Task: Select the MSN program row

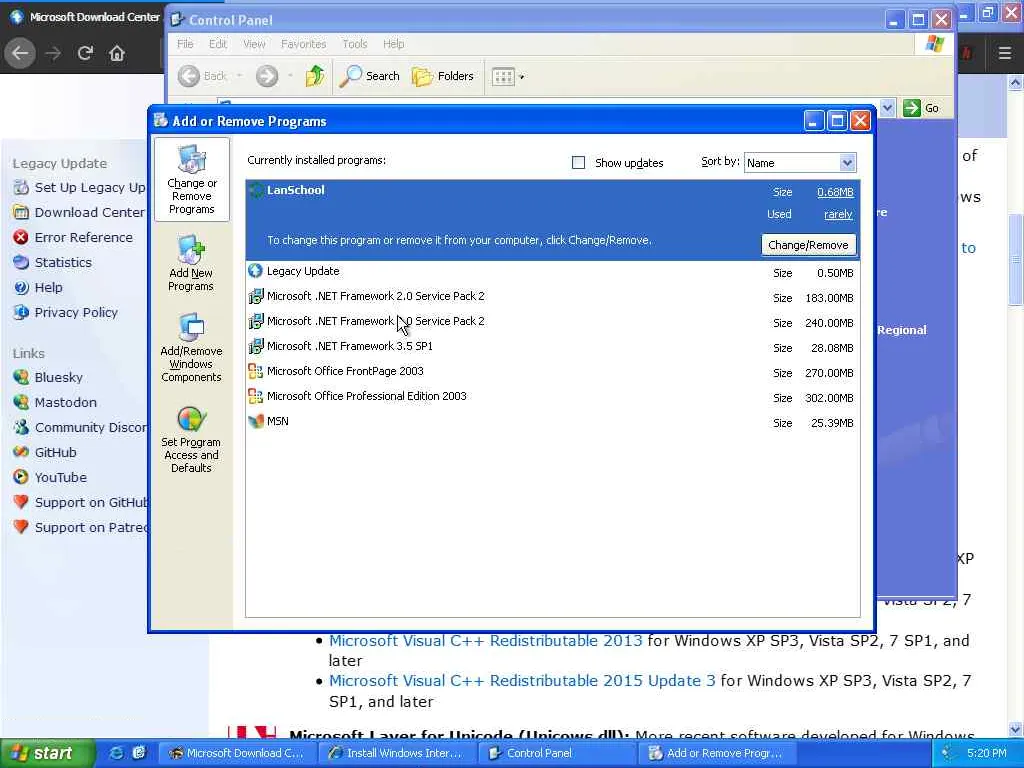Action: pyautogui.click(x=552, y=422)
